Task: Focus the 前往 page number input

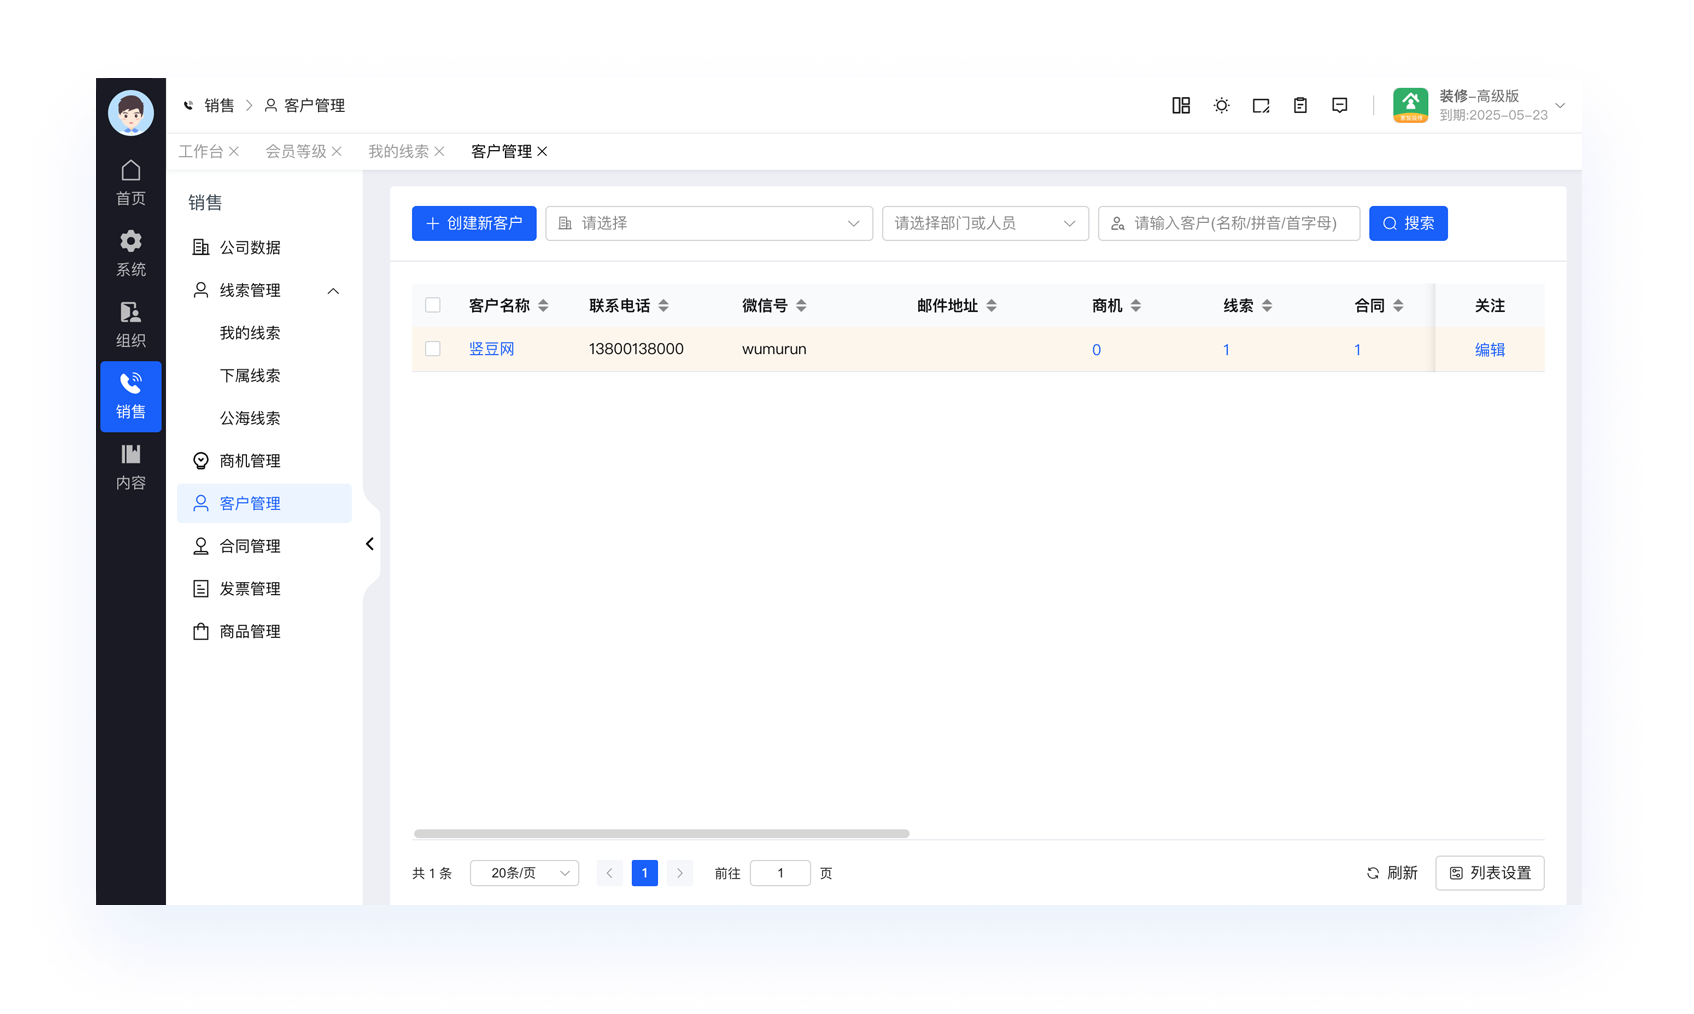Action: [x=780, y=873]
